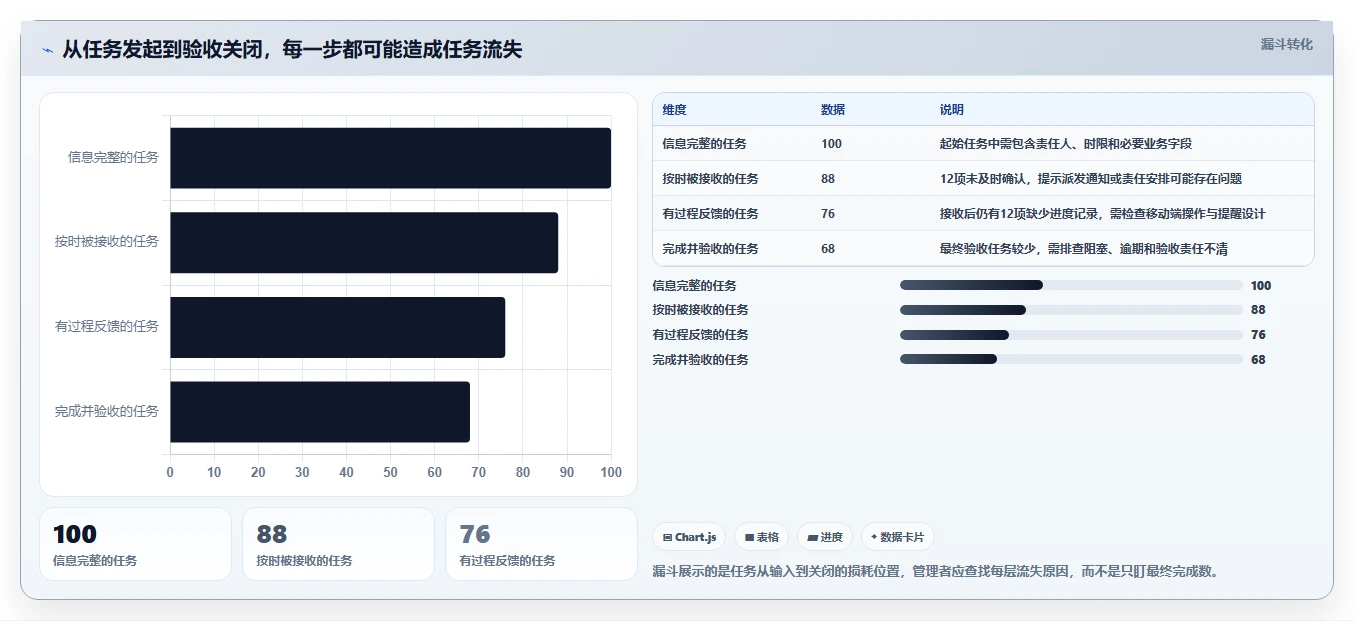Click the 漏斗转化 label in header

point(1286,44)
